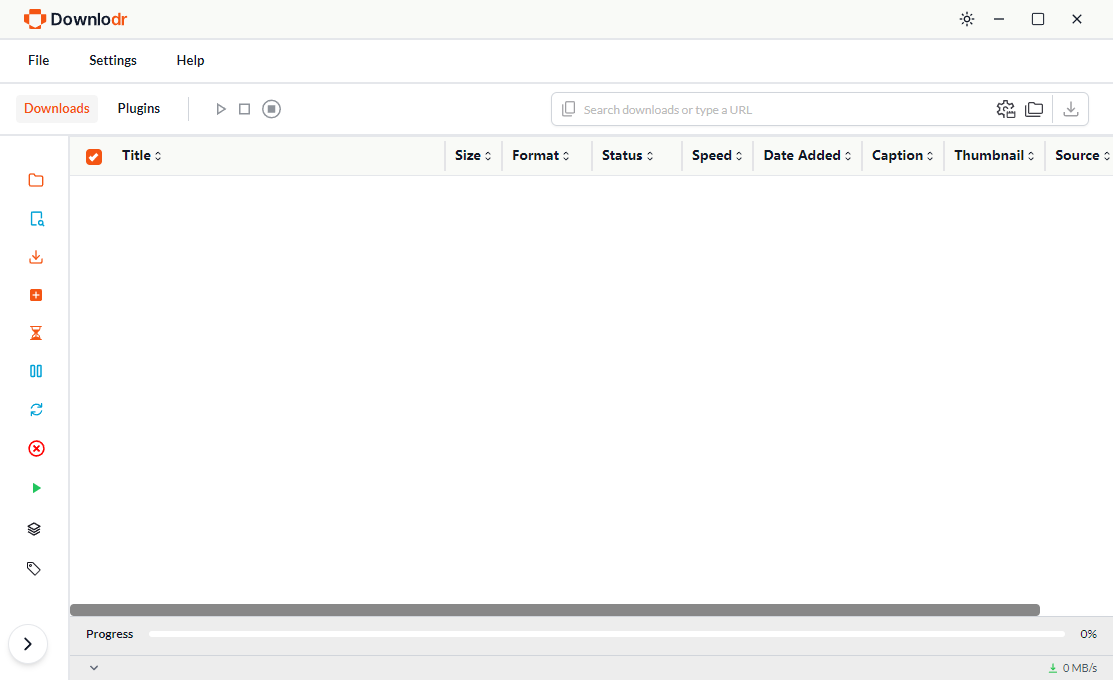
Task: Toggle light/dark theme sun icon
Action: click(966, 19)
